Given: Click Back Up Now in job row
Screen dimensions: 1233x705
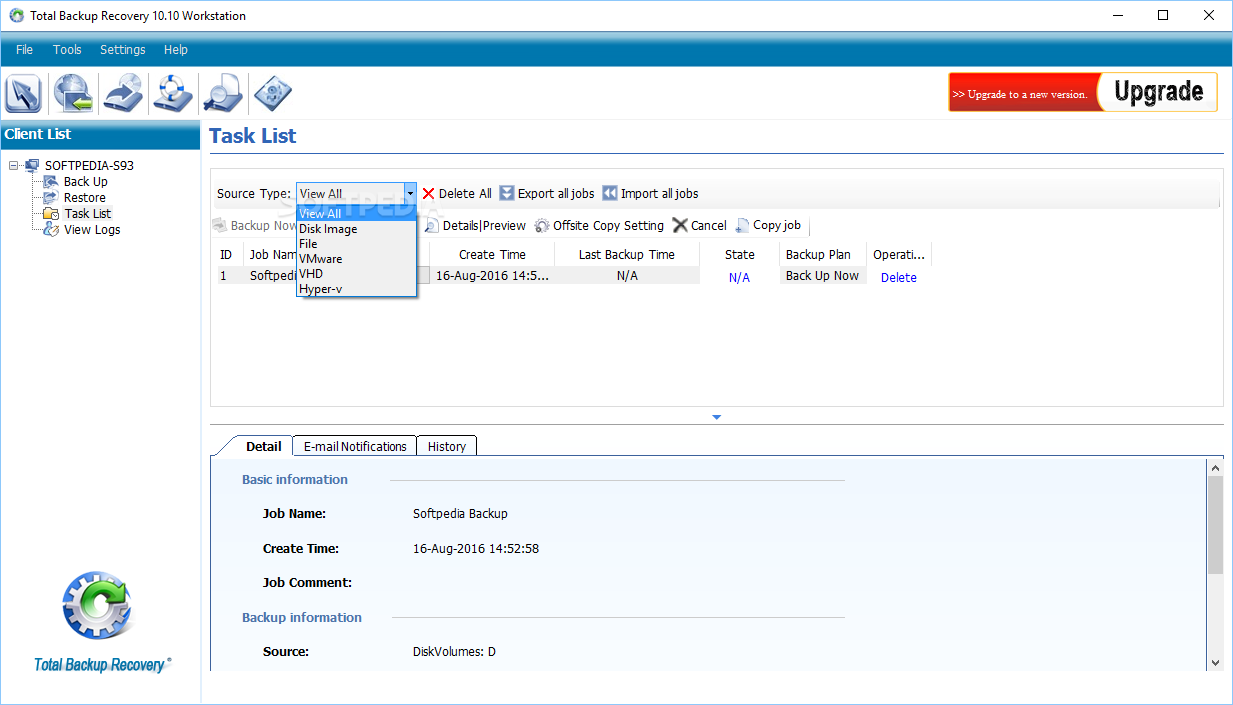Looking at the screenshot, I should 822,276.
